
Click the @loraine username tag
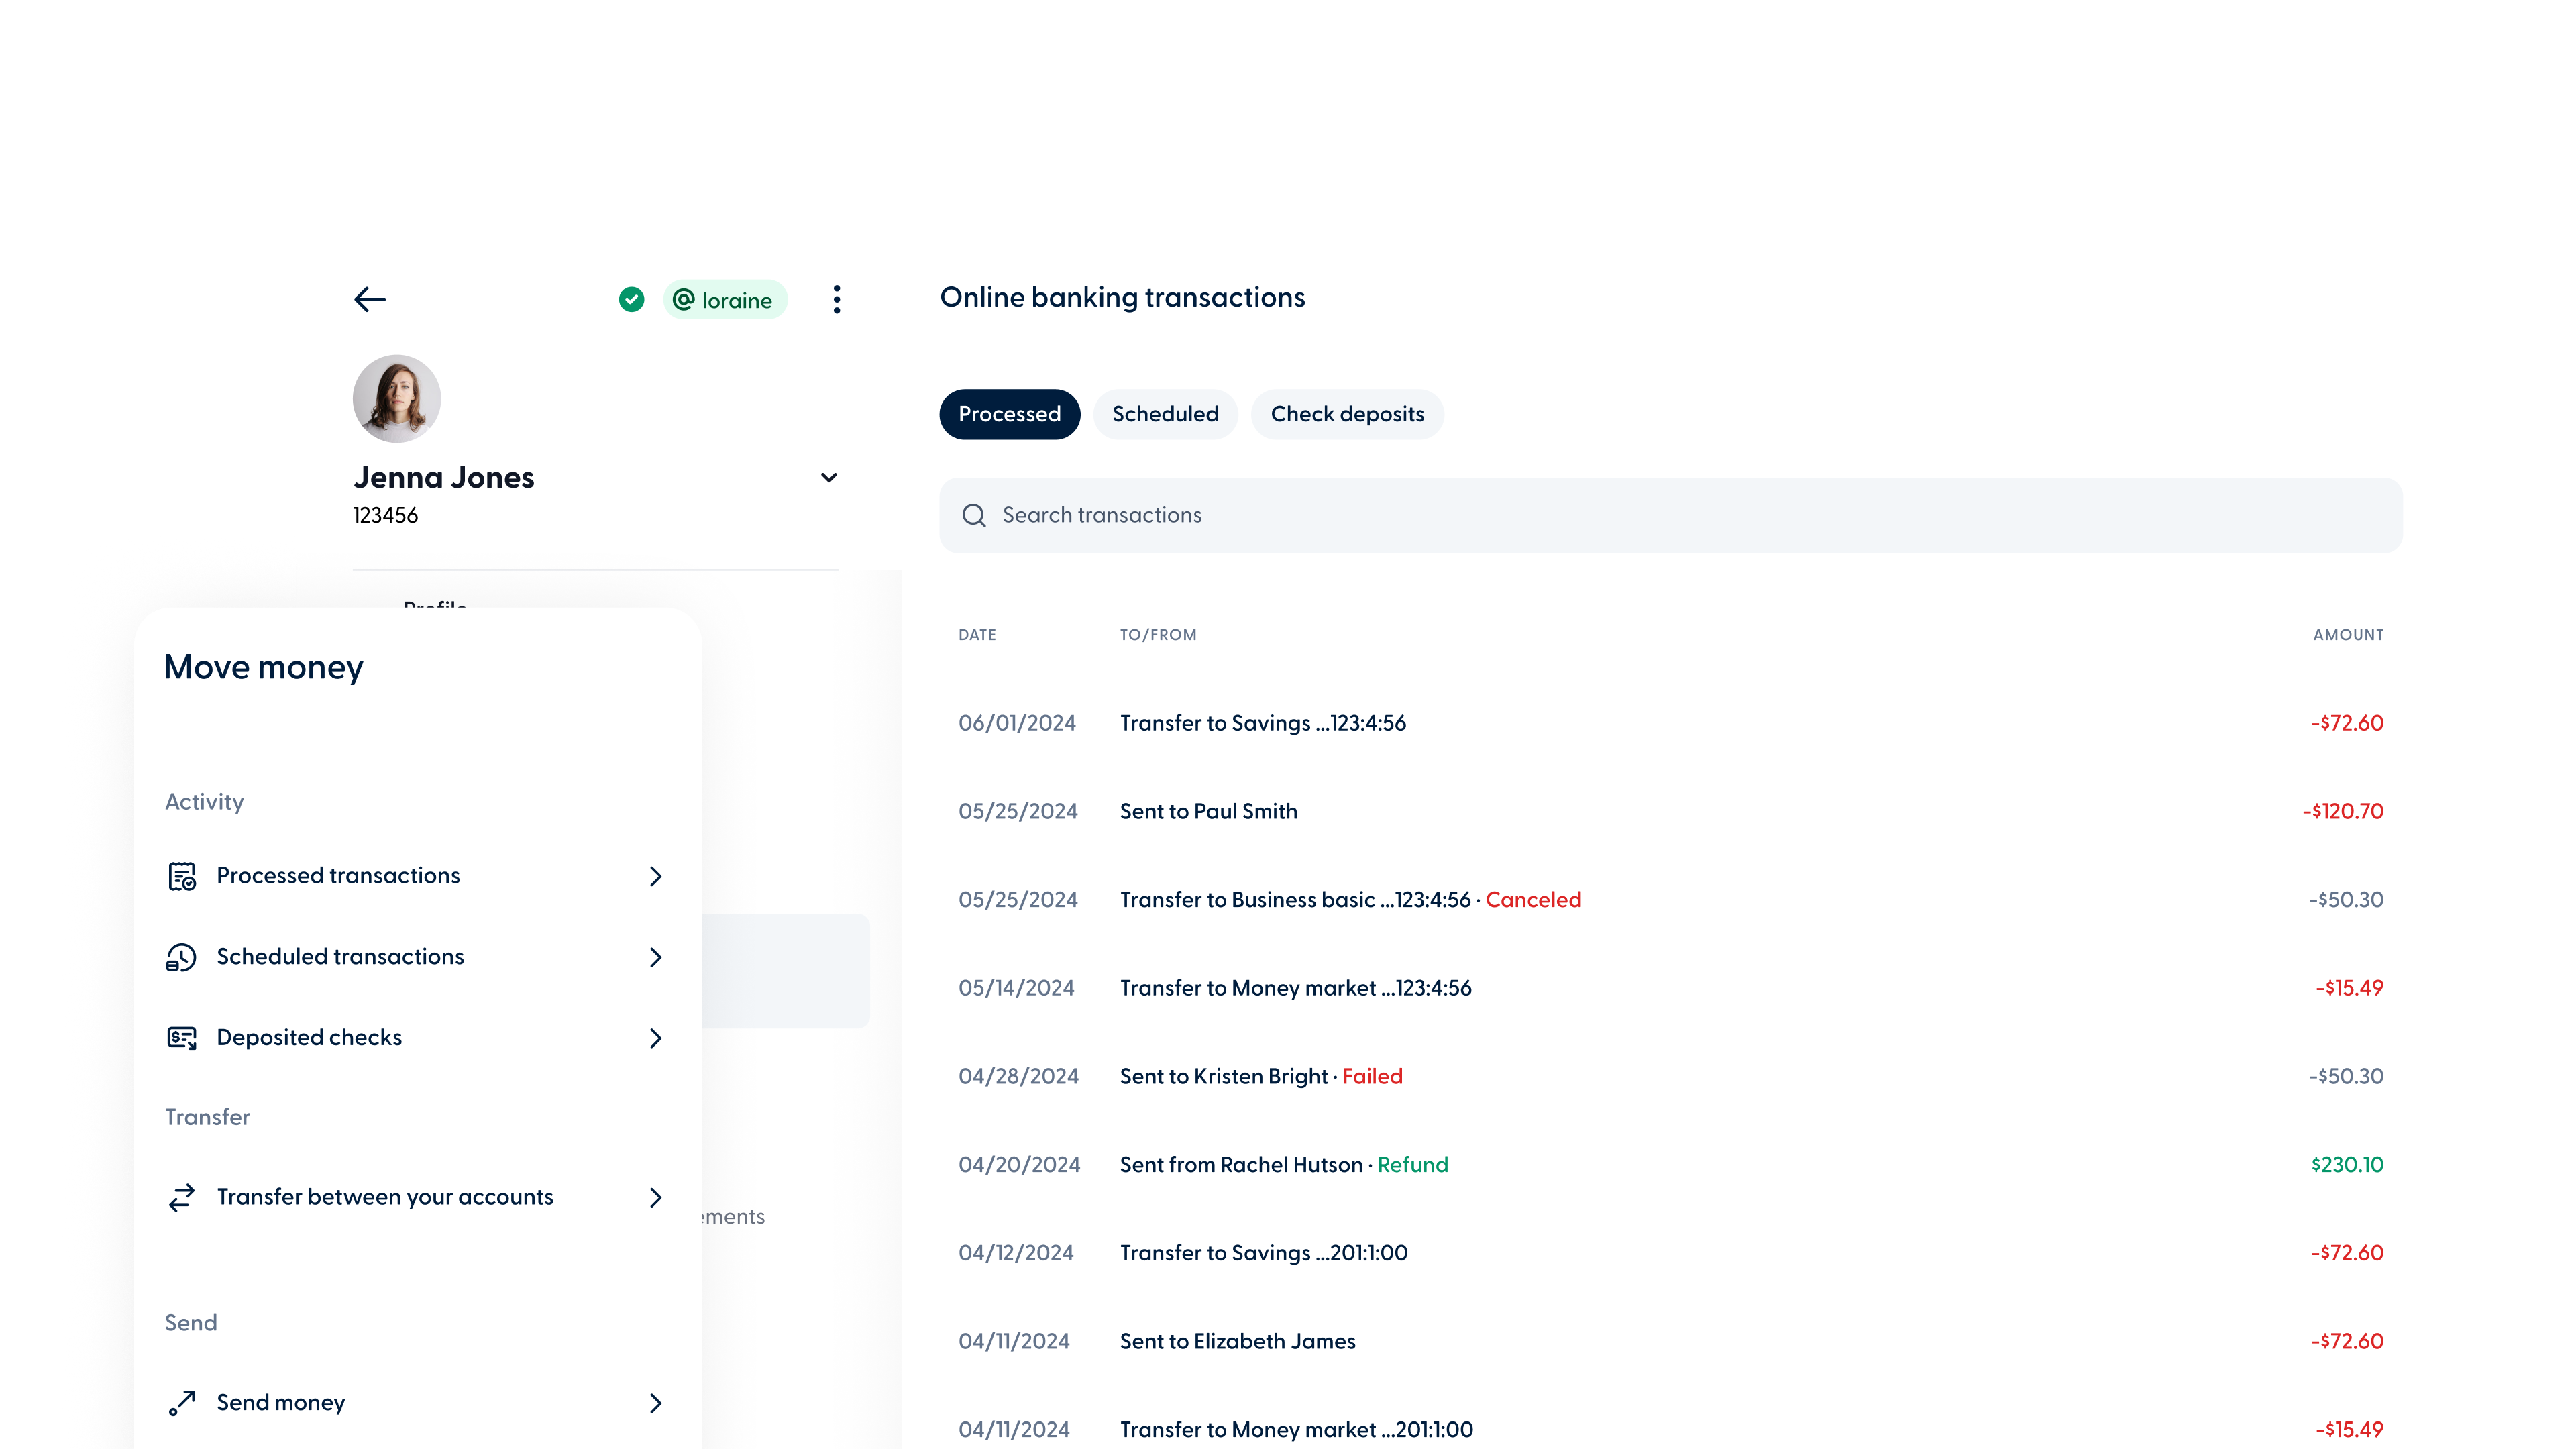pos(725,300)
